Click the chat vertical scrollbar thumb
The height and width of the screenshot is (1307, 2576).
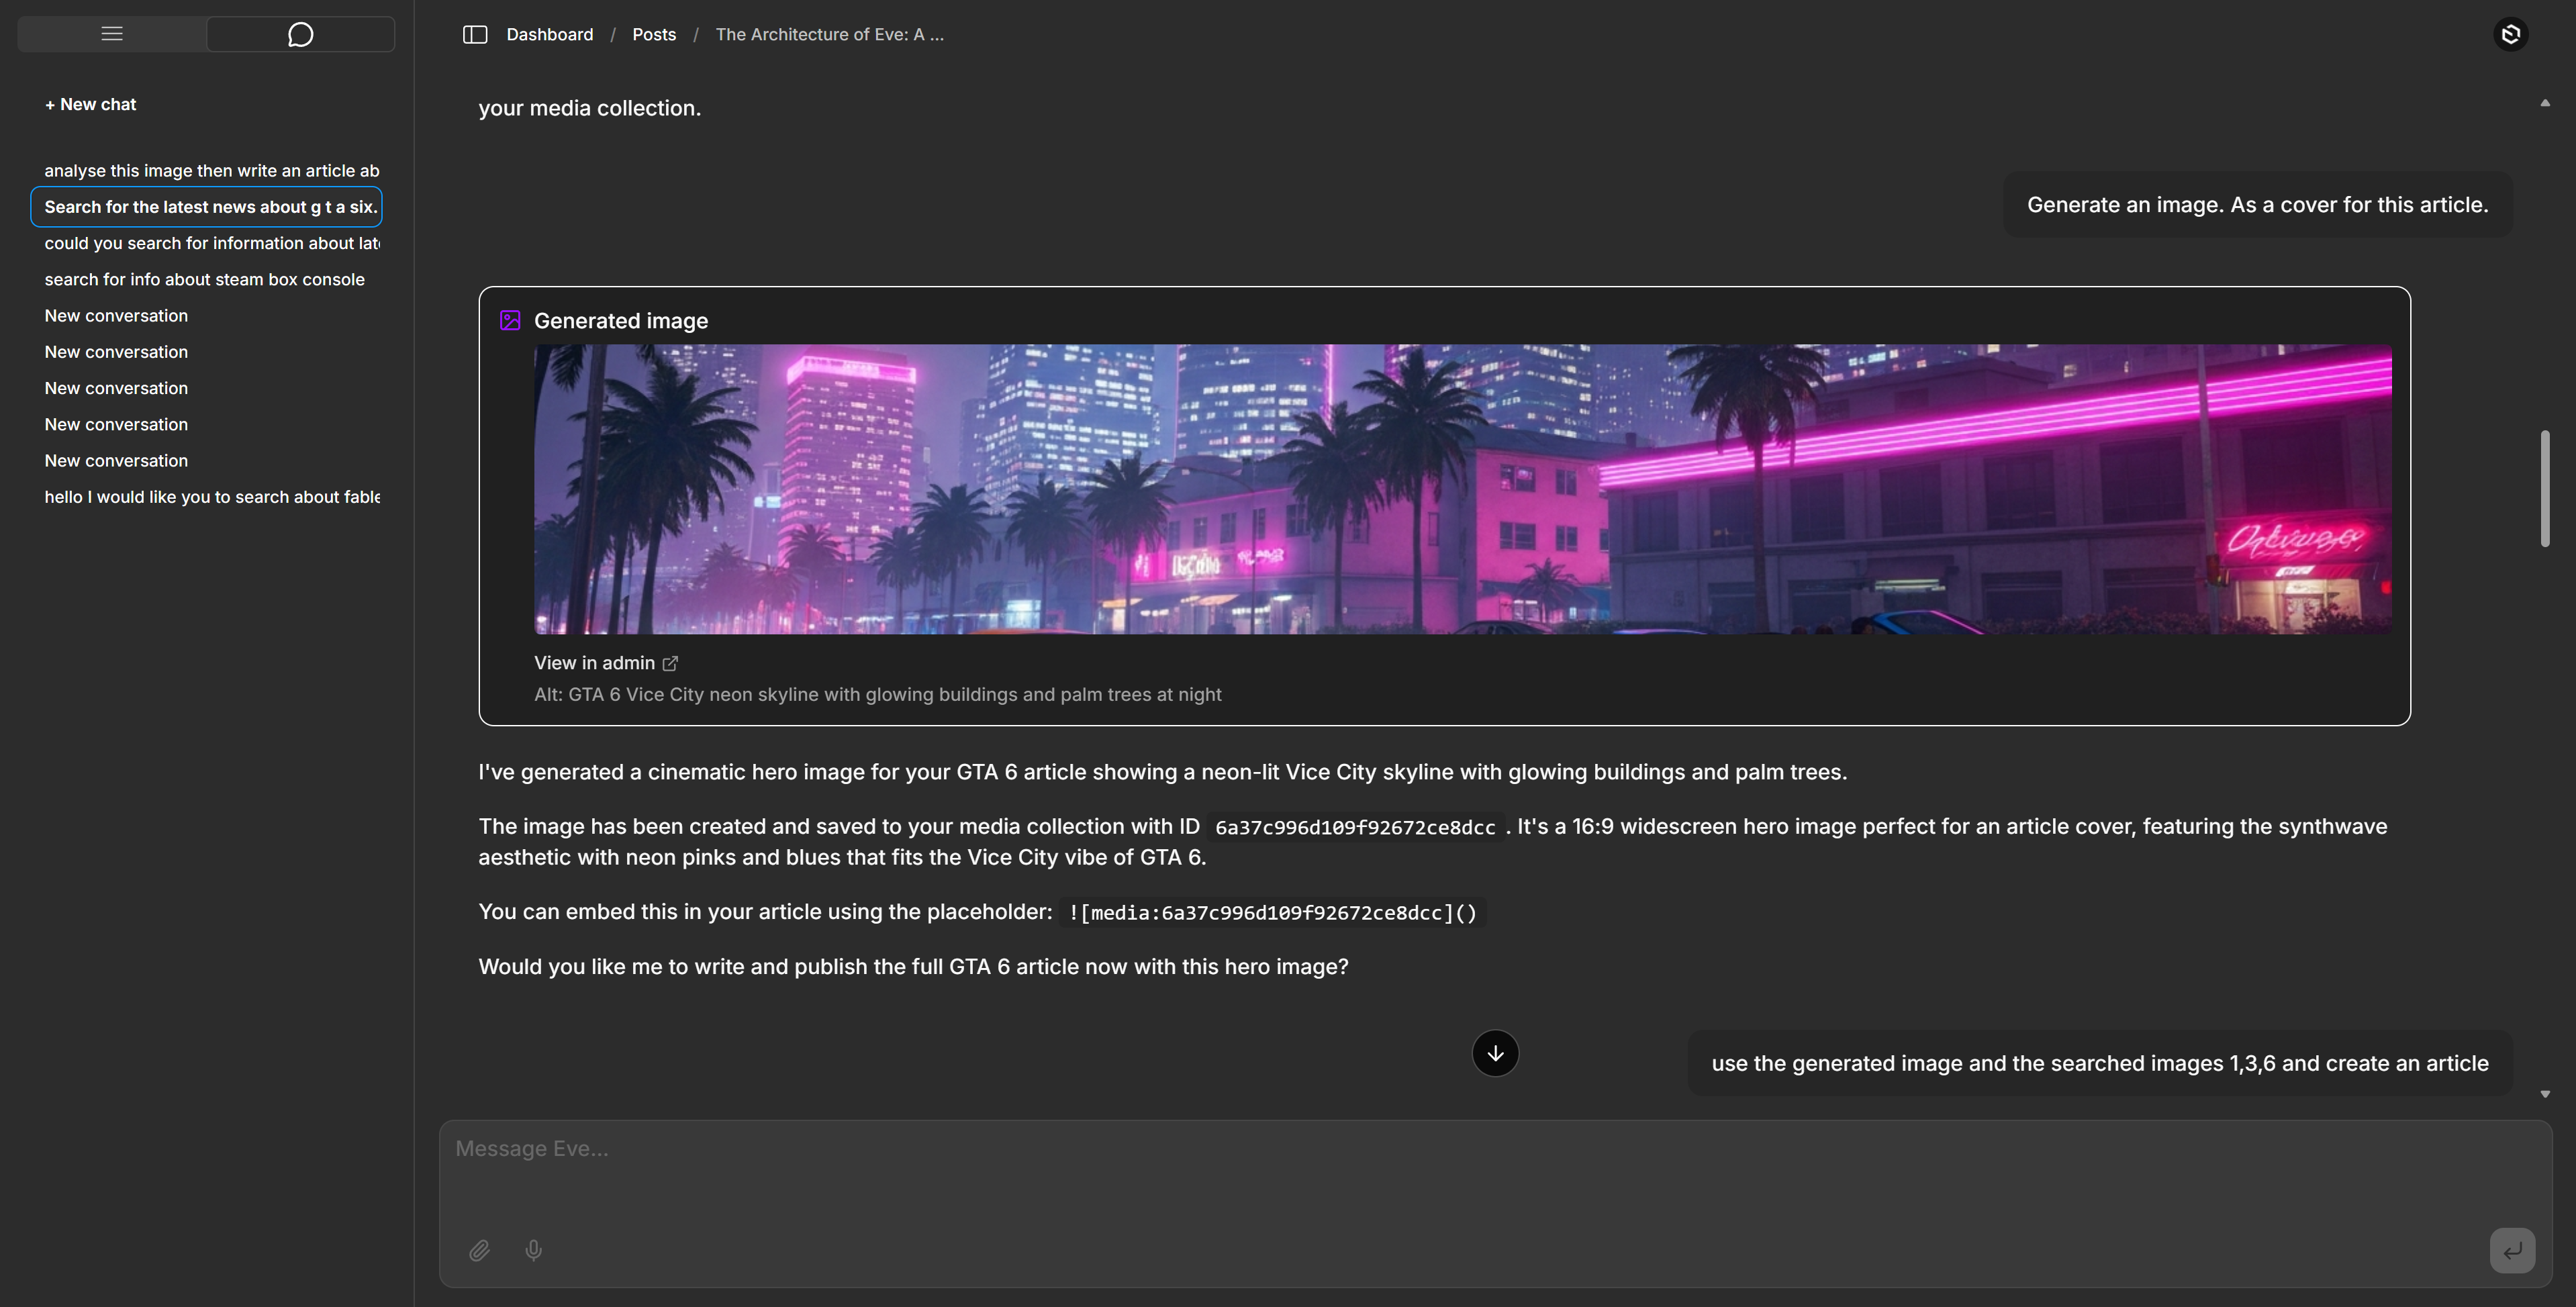2545,489
